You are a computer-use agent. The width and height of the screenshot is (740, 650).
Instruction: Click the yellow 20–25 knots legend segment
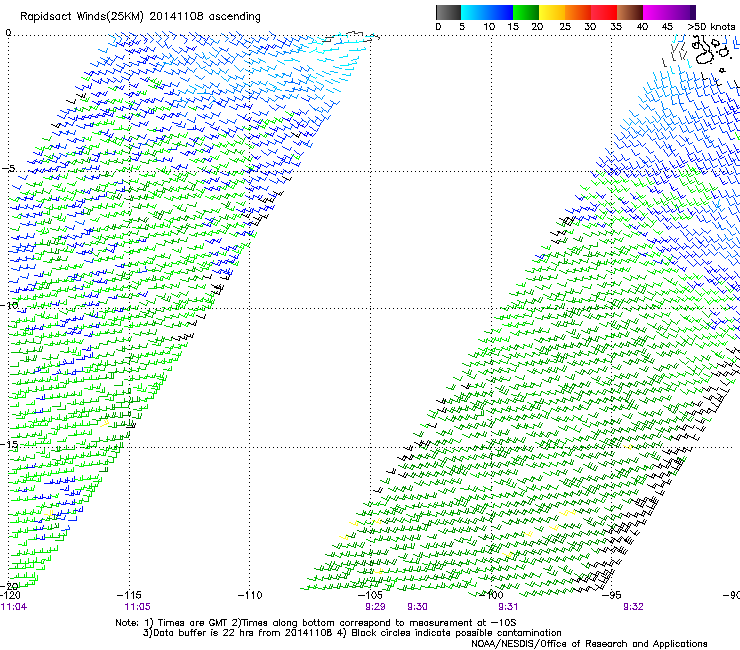(x=552, y=12)
